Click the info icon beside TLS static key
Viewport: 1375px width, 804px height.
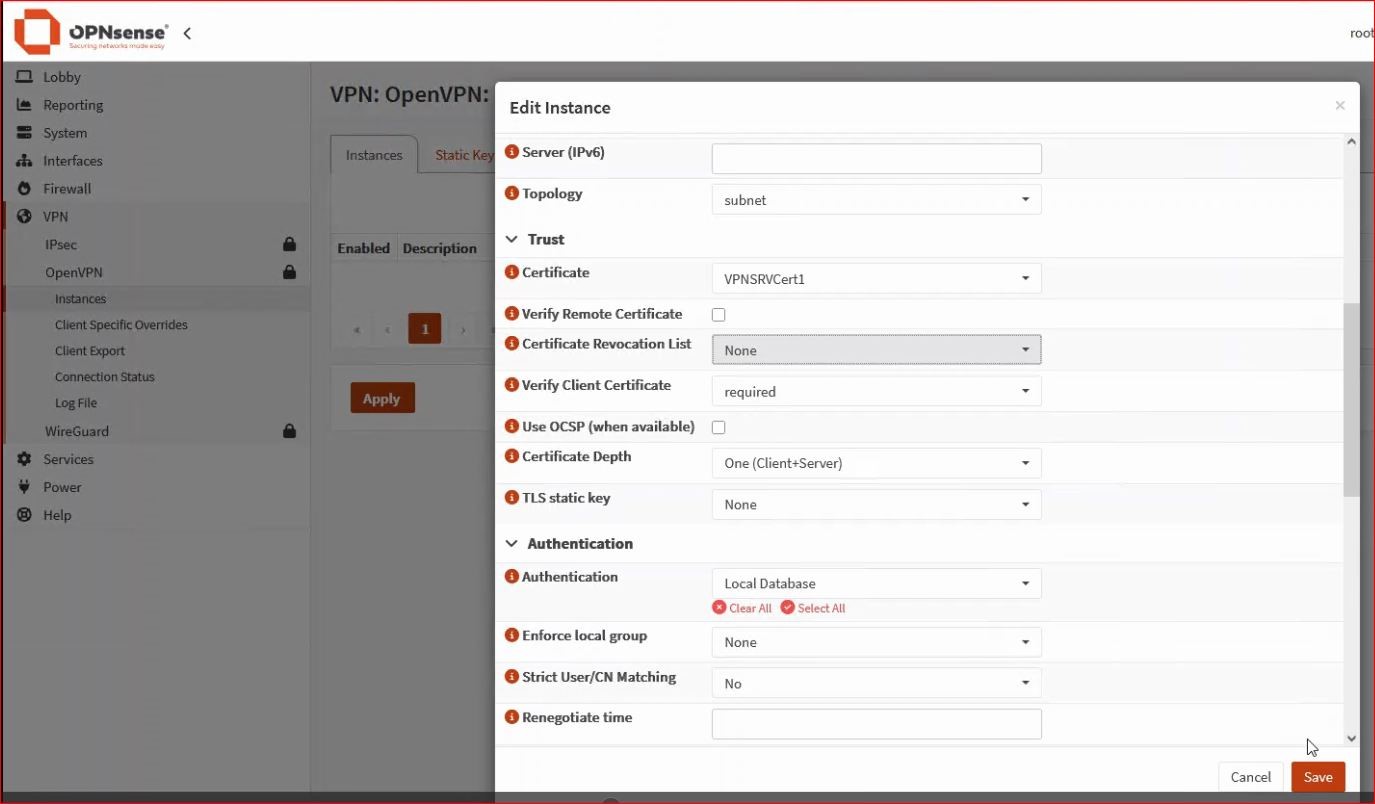(512, 498)
